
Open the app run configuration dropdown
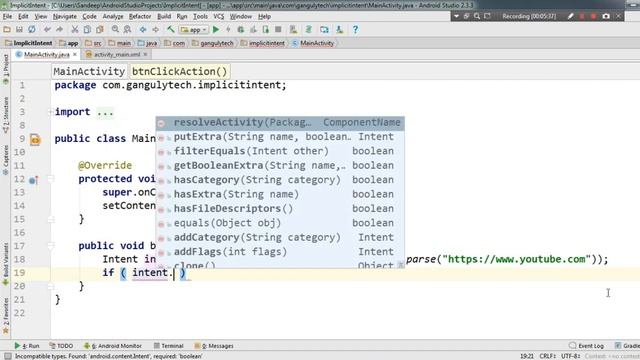194,30
